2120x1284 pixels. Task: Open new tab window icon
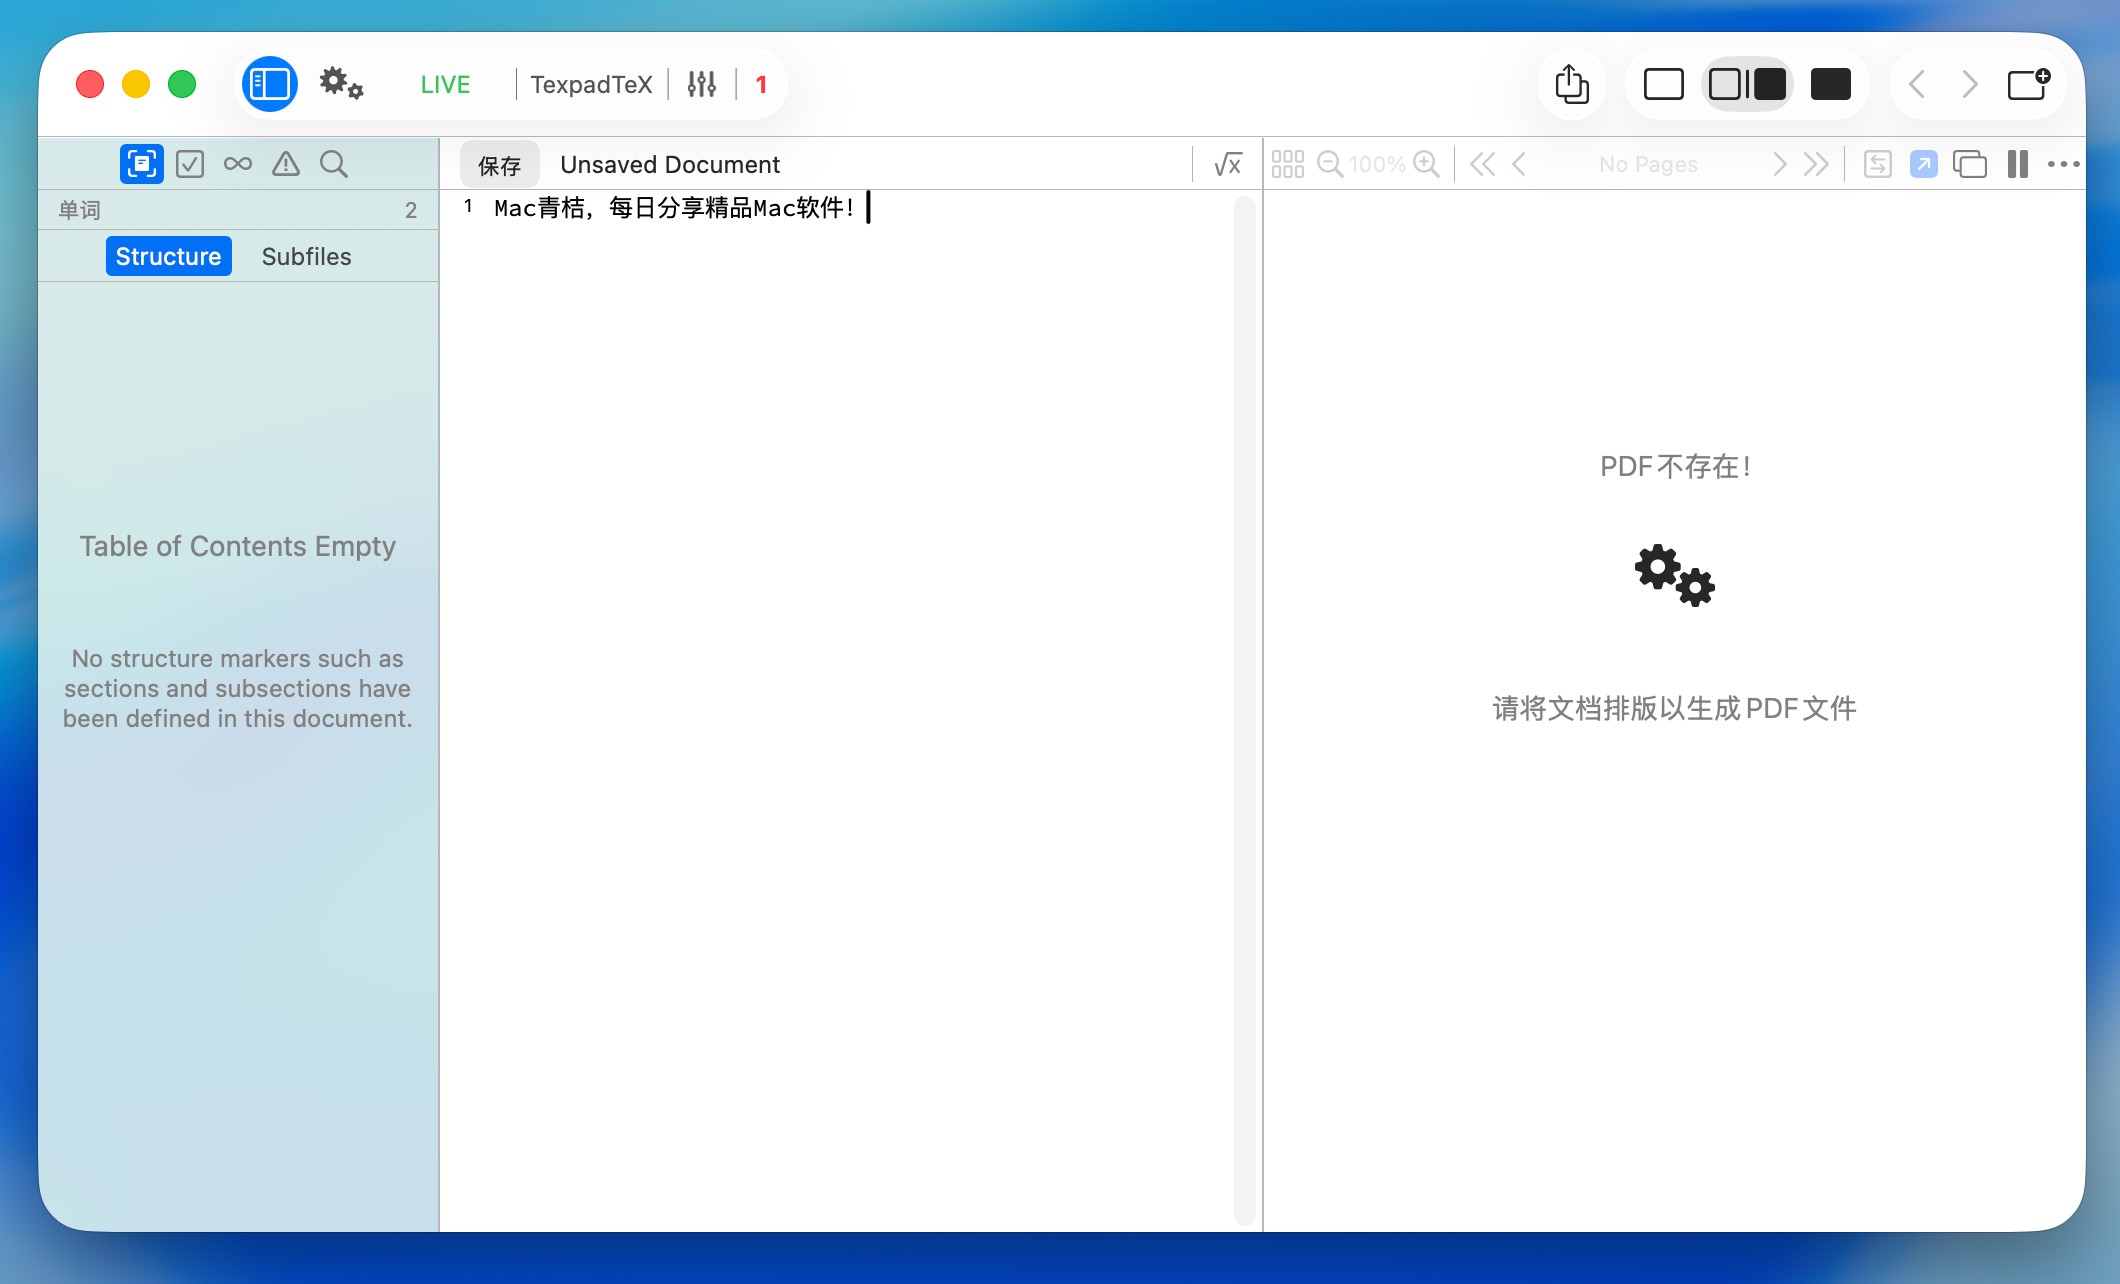click(x=2029, y=85)
